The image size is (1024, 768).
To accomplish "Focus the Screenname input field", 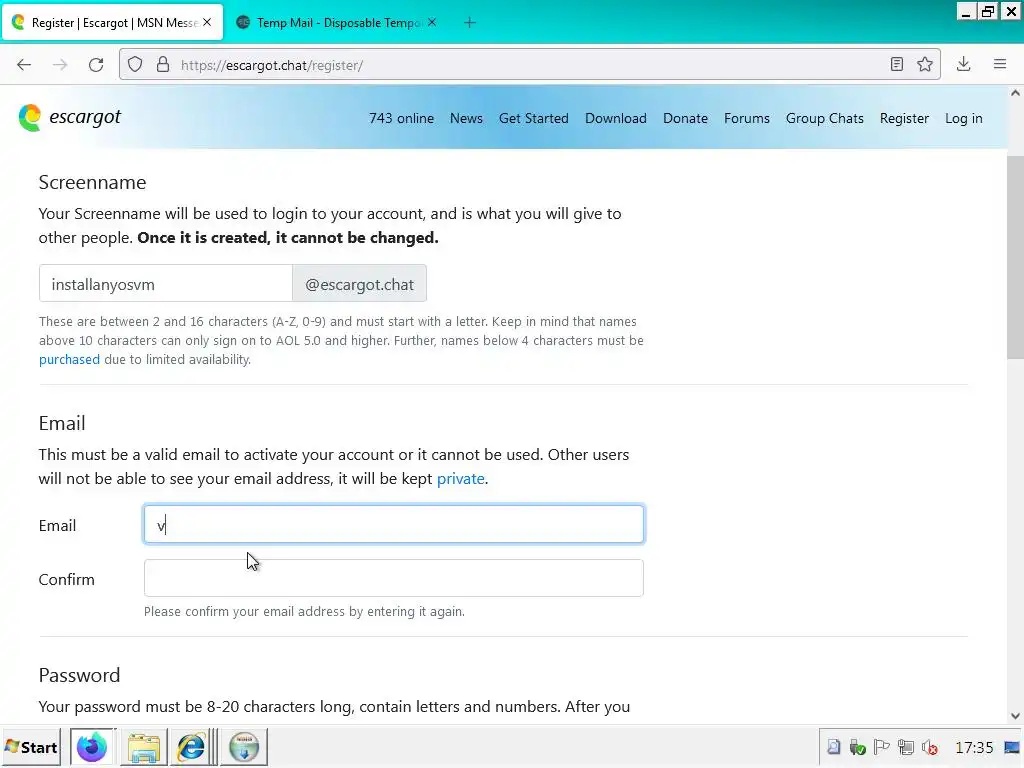I will point(166,283).
